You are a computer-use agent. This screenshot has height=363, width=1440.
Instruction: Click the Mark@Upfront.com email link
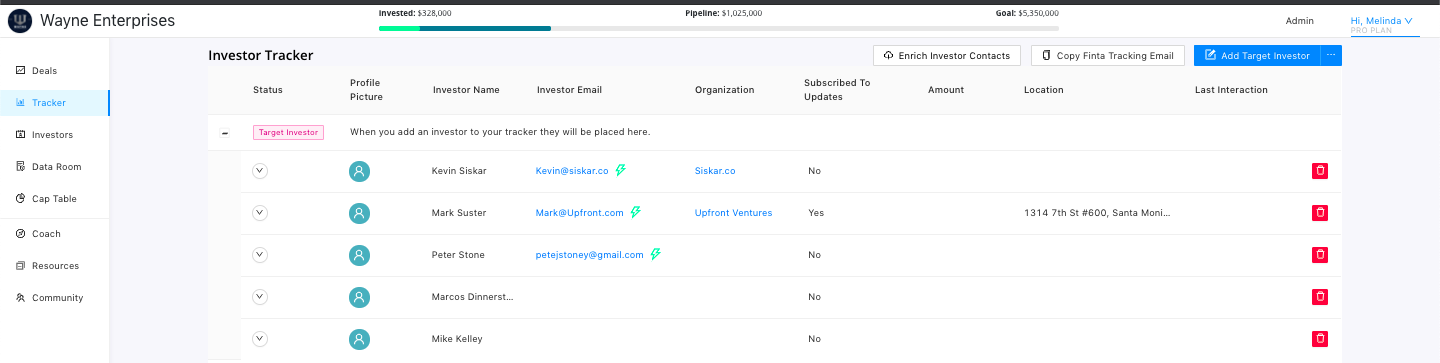coord(580,213)
